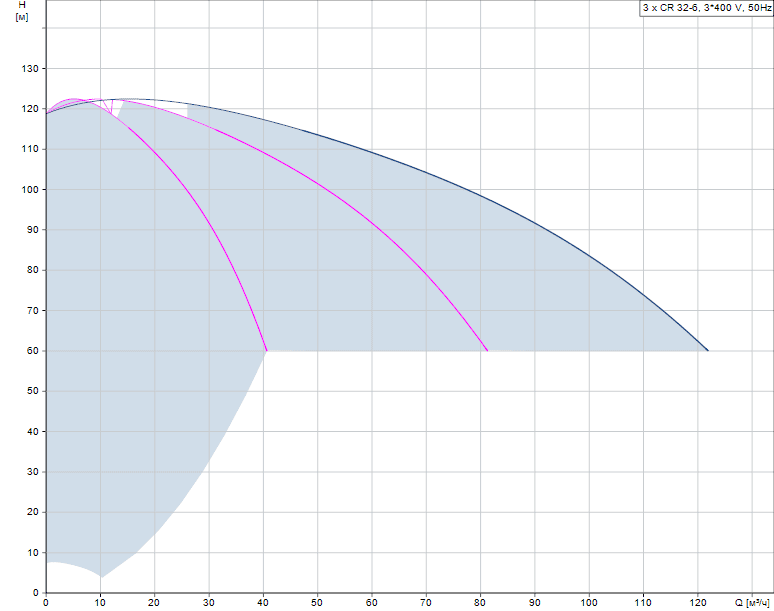
Task: Click the 50 tick label on Q axis
Action: point(317,603)
